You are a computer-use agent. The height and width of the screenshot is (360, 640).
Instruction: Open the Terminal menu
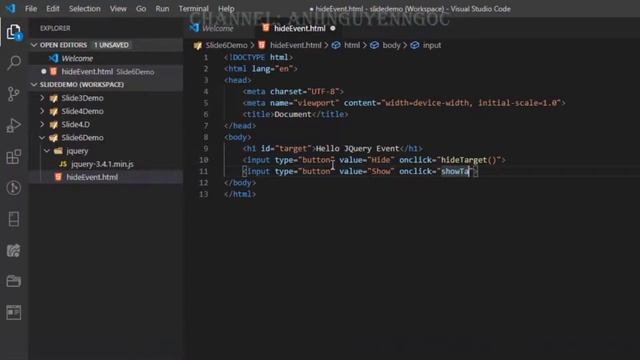193,9
